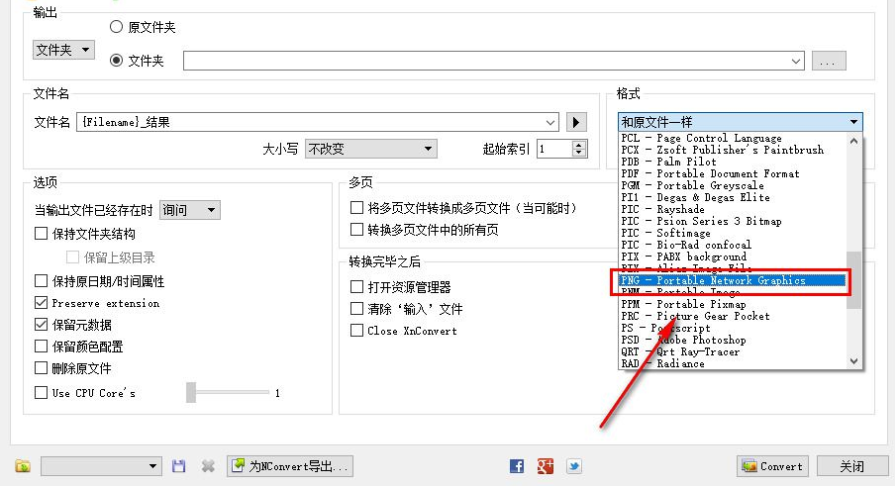Click the 起始索引 number field

[x=555, y=149]
